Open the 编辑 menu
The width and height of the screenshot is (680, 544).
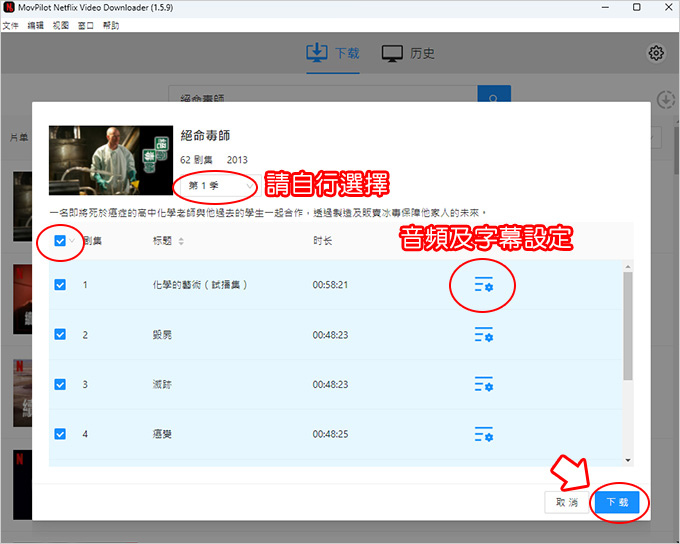coord(36,26)
